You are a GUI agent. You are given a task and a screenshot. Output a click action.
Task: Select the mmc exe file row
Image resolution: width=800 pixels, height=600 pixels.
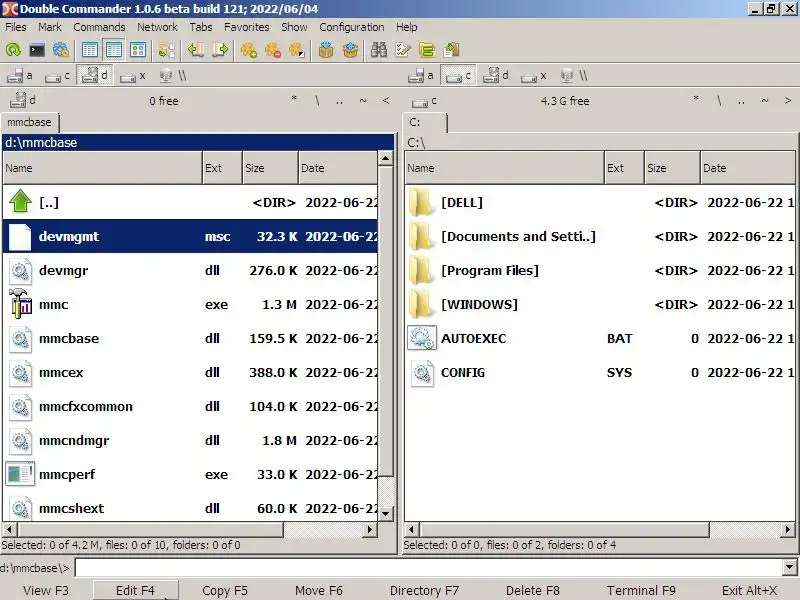point(190,305)
